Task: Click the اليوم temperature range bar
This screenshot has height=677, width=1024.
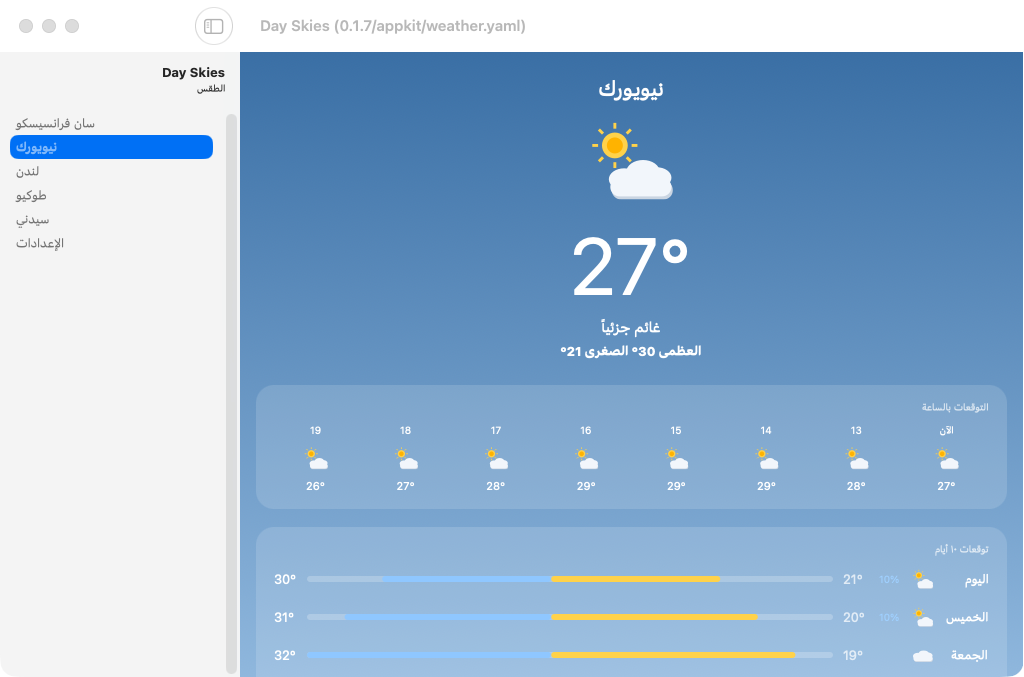Action: tap(569, 579)
